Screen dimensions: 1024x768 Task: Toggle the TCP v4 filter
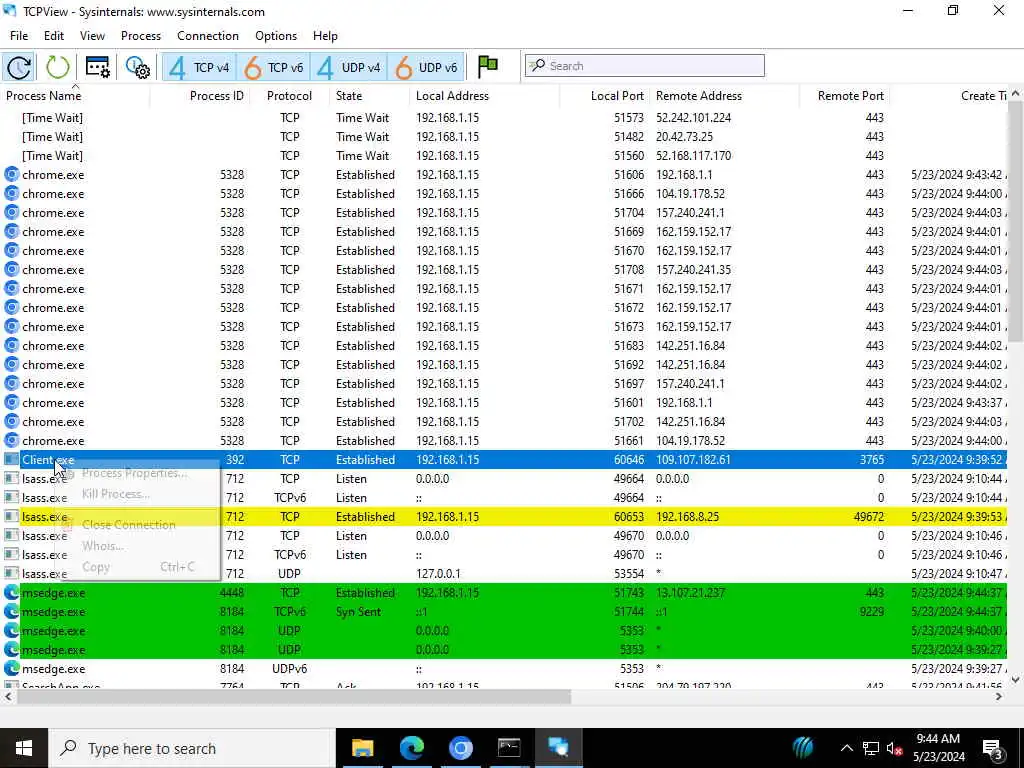tap(199, 67)
